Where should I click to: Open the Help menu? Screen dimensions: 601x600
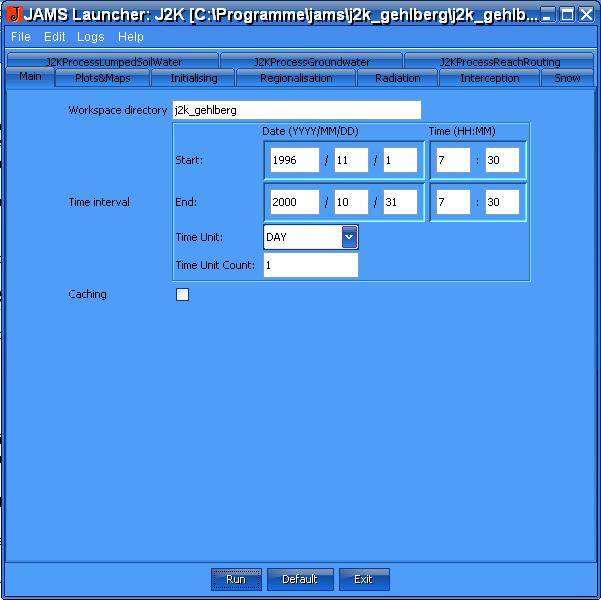[131, 37]
